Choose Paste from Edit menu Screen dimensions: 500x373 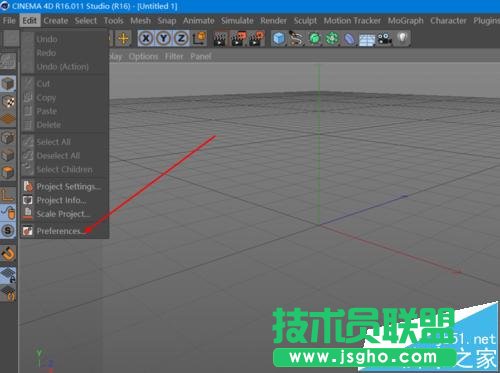[65, 111]
